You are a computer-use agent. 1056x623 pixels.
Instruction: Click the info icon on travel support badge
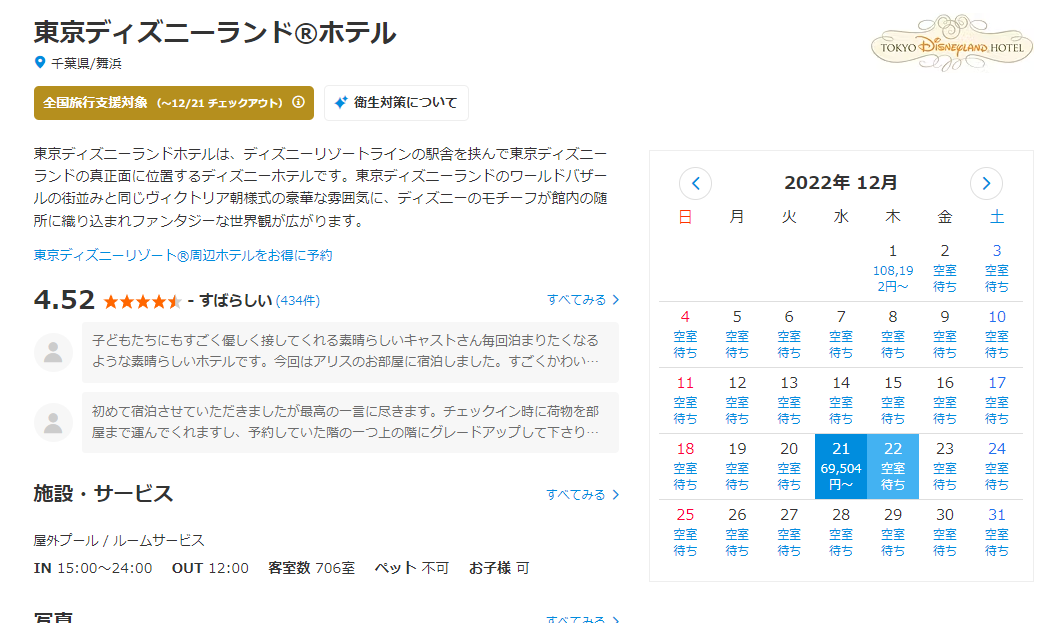tap(298, 102)
